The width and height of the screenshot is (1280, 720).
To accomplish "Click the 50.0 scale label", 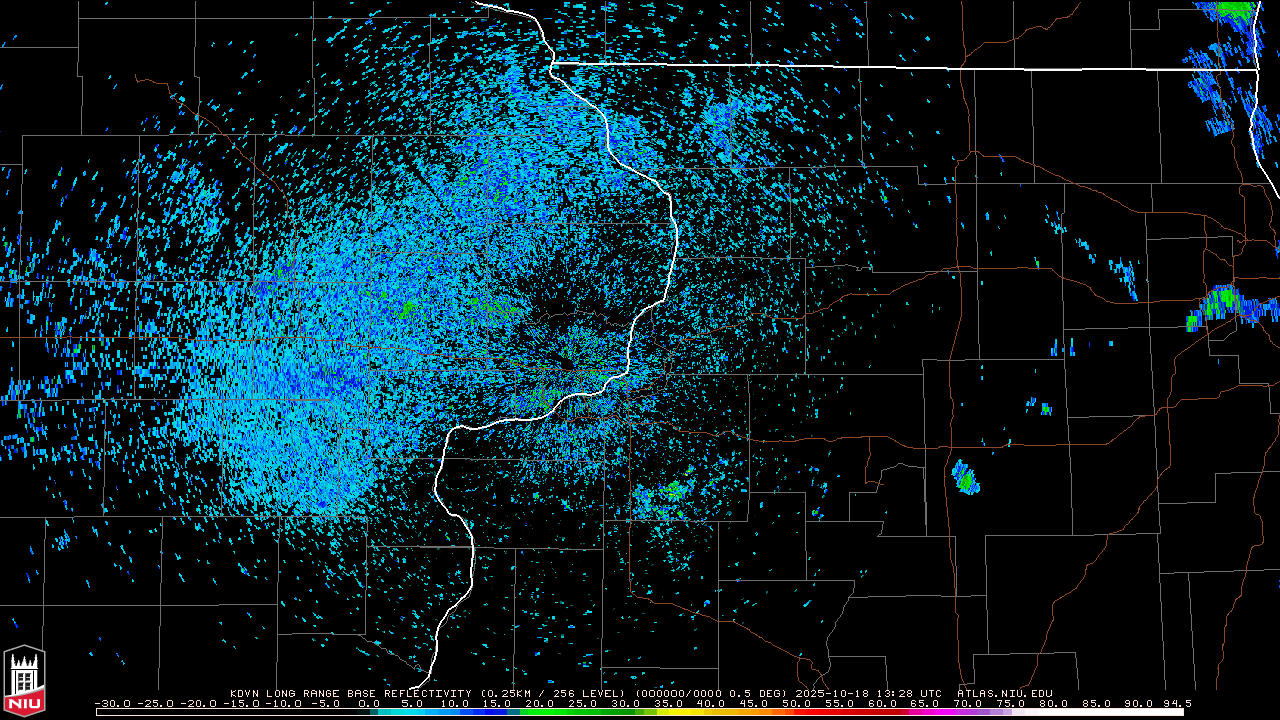I will [x=797, y=704].
